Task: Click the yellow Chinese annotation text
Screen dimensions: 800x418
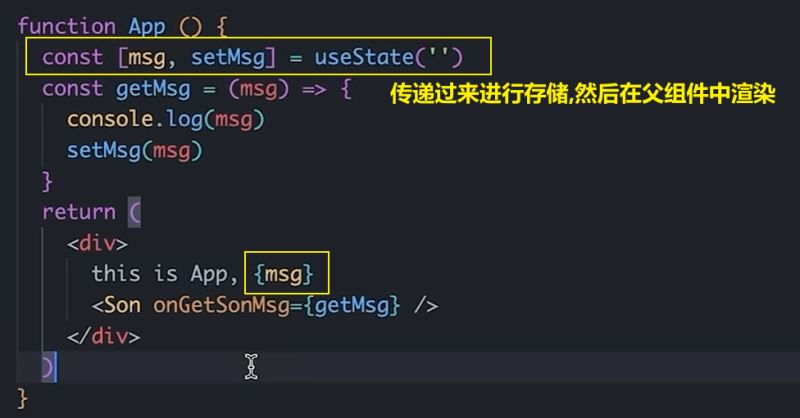Action: coord(583,93)
